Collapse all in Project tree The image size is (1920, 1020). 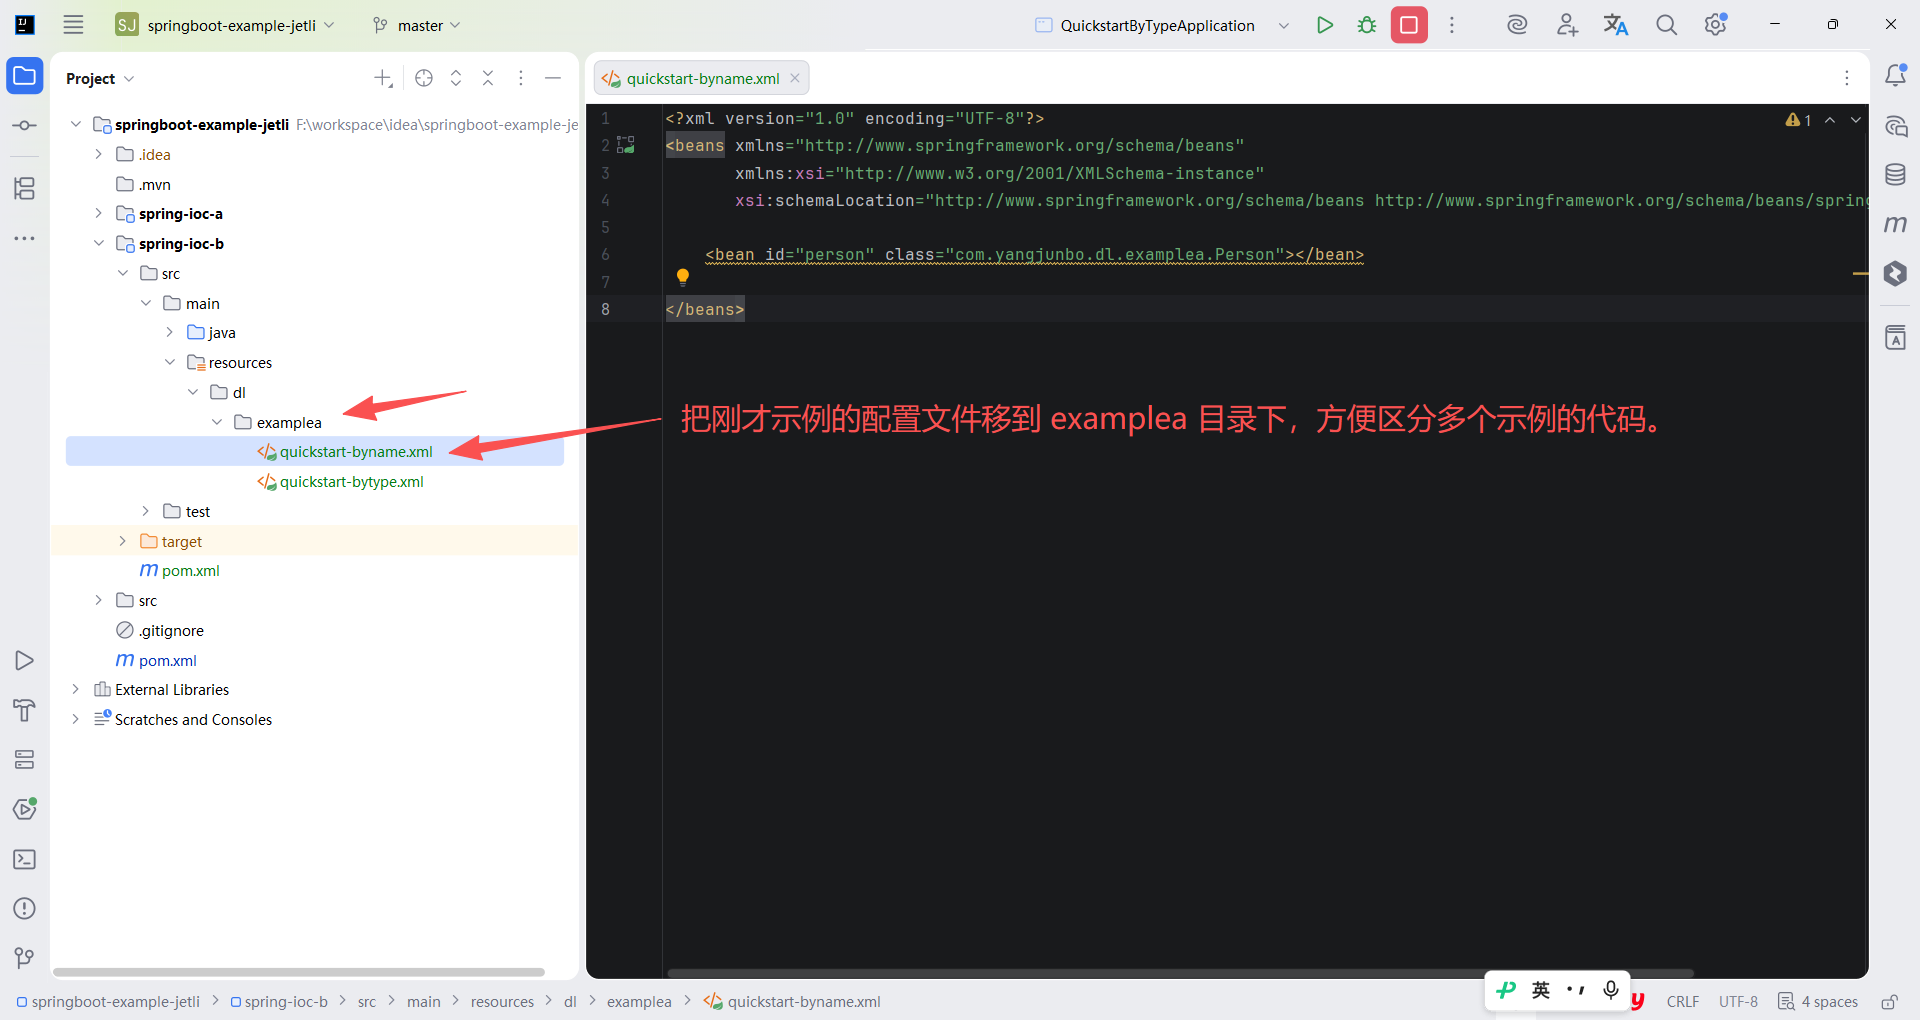pos(488,78)
